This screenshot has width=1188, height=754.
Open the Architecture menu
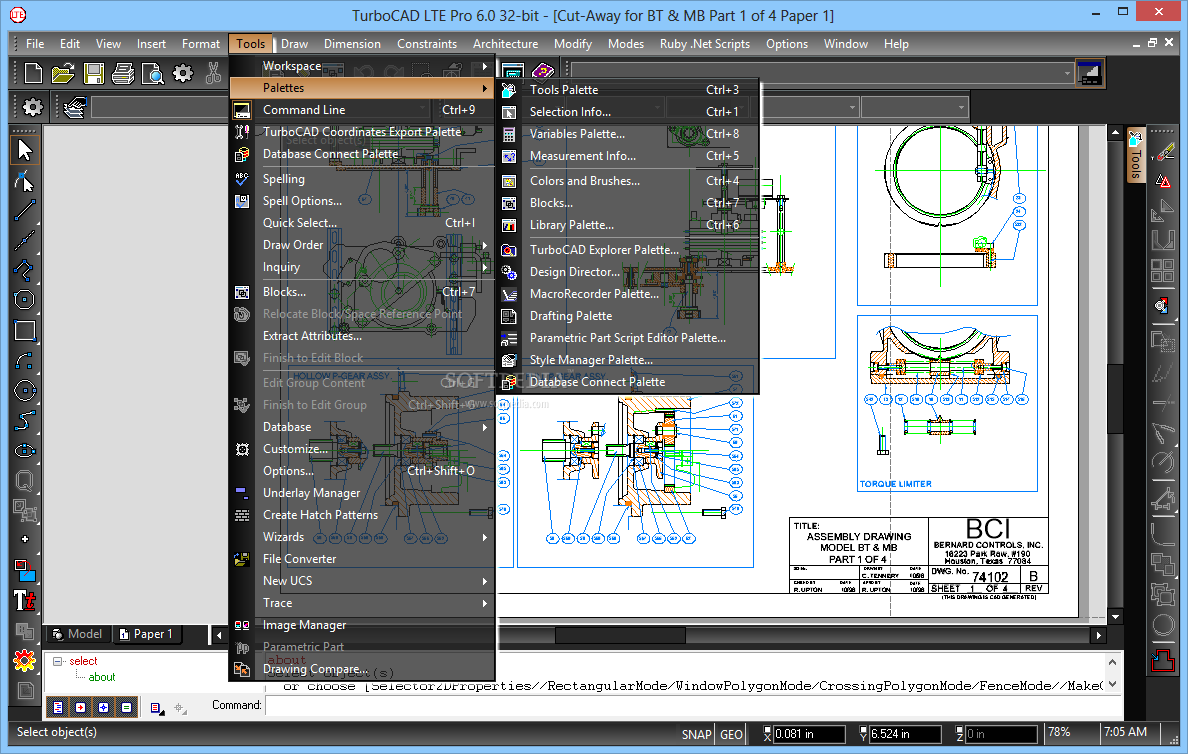click(505, 44)
